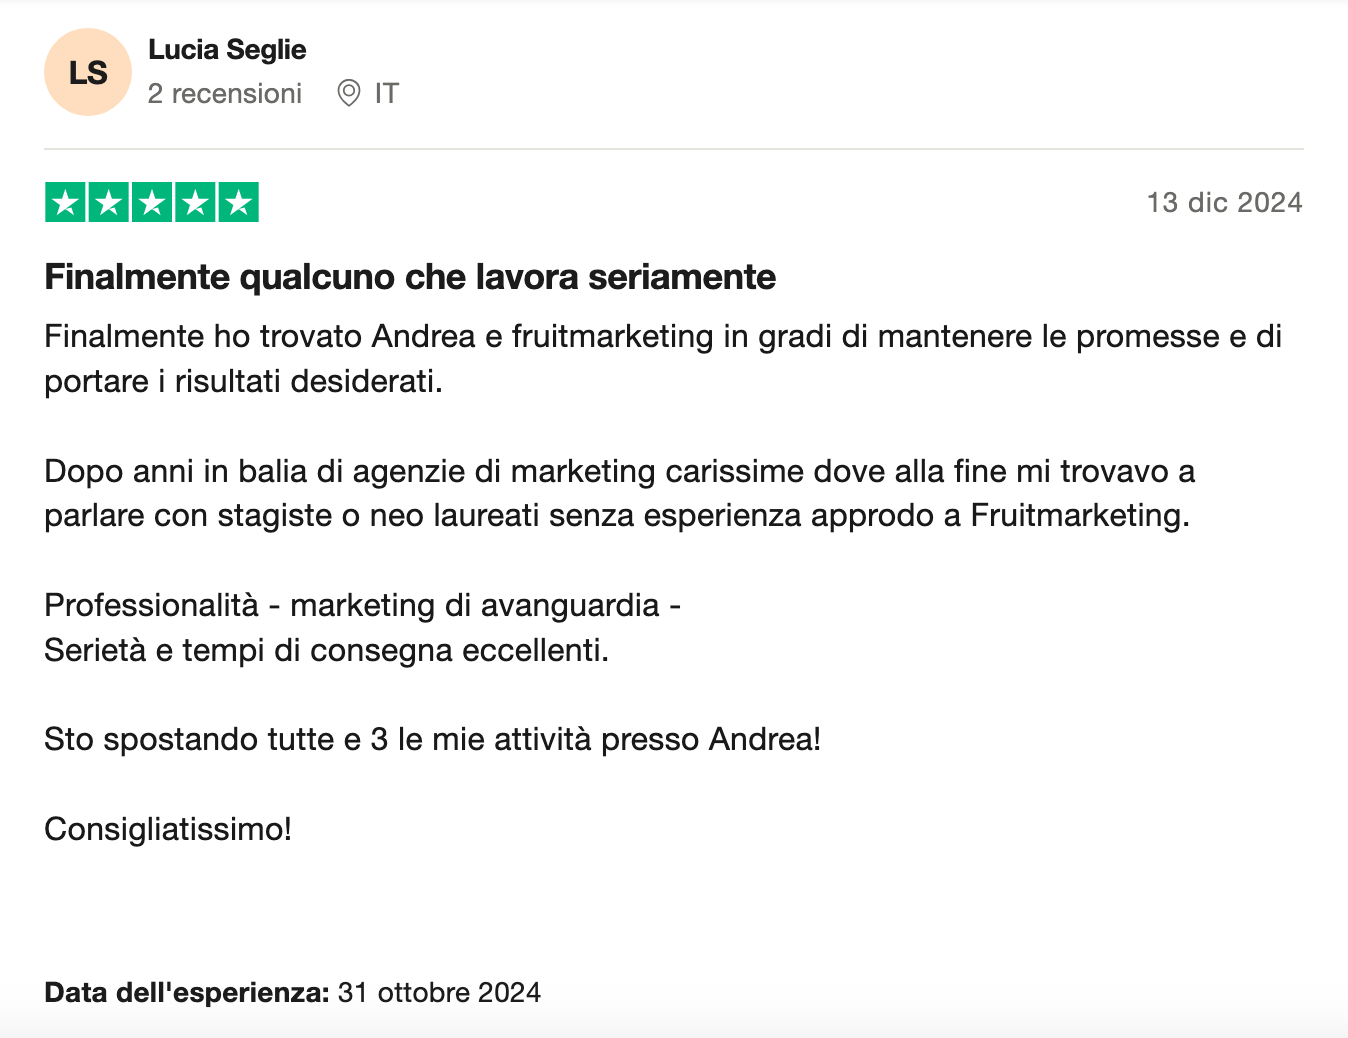Click the word 'Consigliatissimo!'
Image resolution: width=1348 pixels, height=1038 pixels.
[168, 829]
